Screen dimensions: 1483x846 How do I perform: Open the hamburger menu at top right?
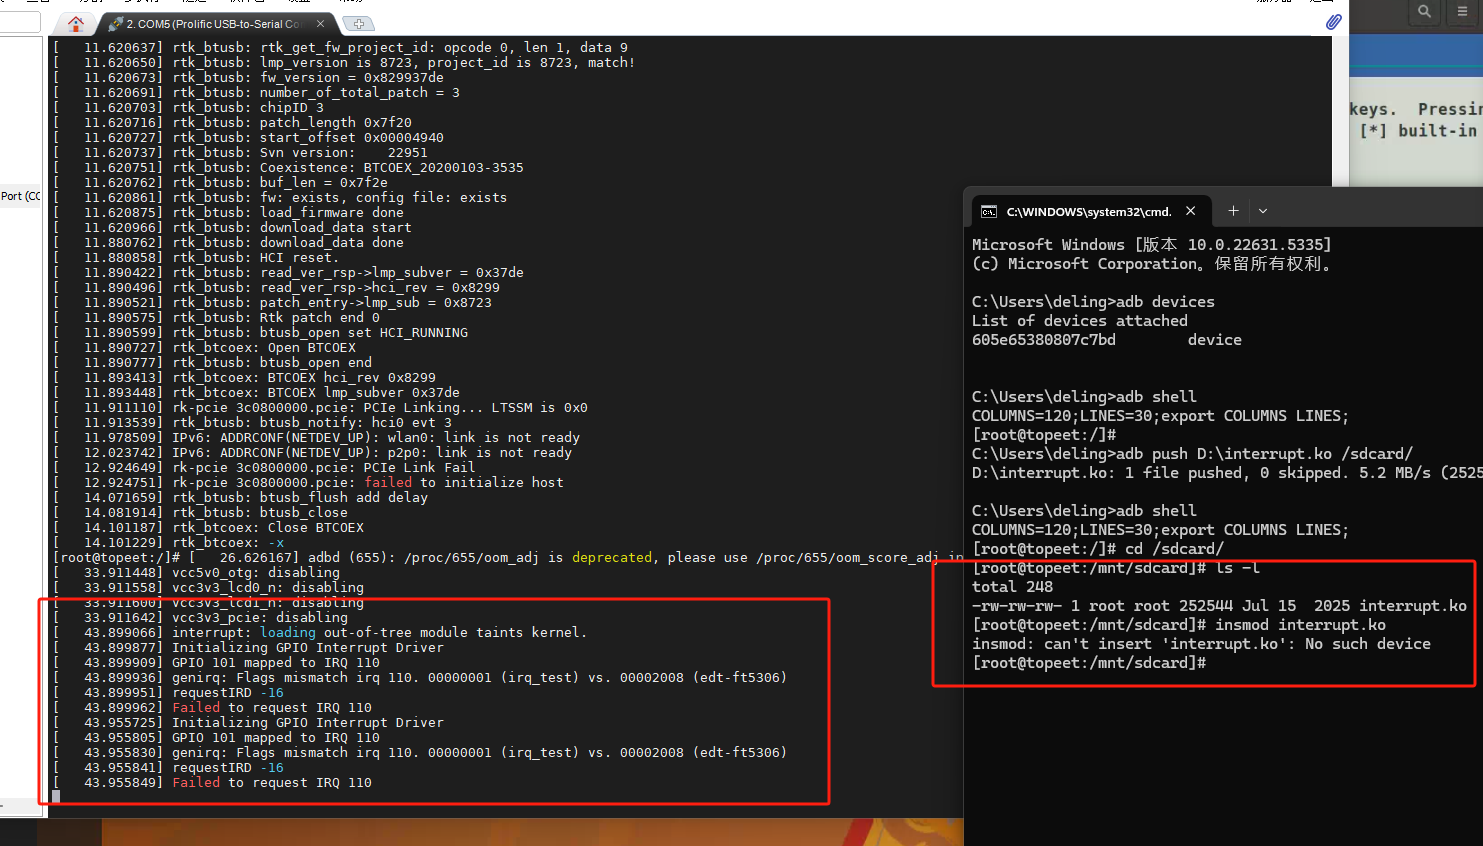1463,12
